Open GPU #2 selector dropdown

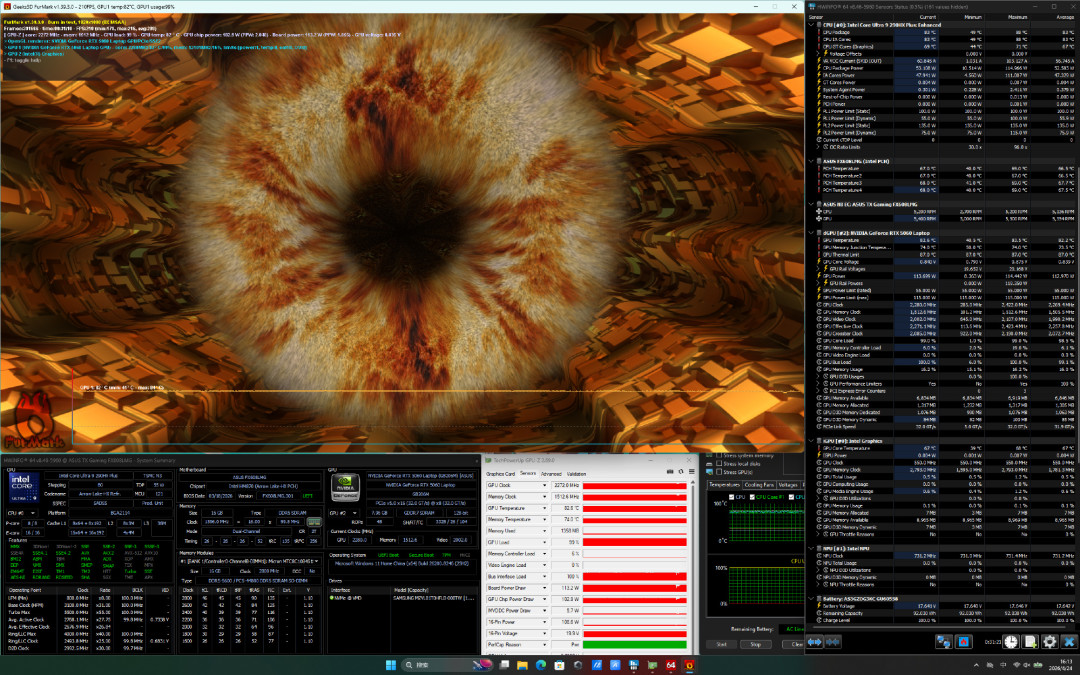[345, 512]
